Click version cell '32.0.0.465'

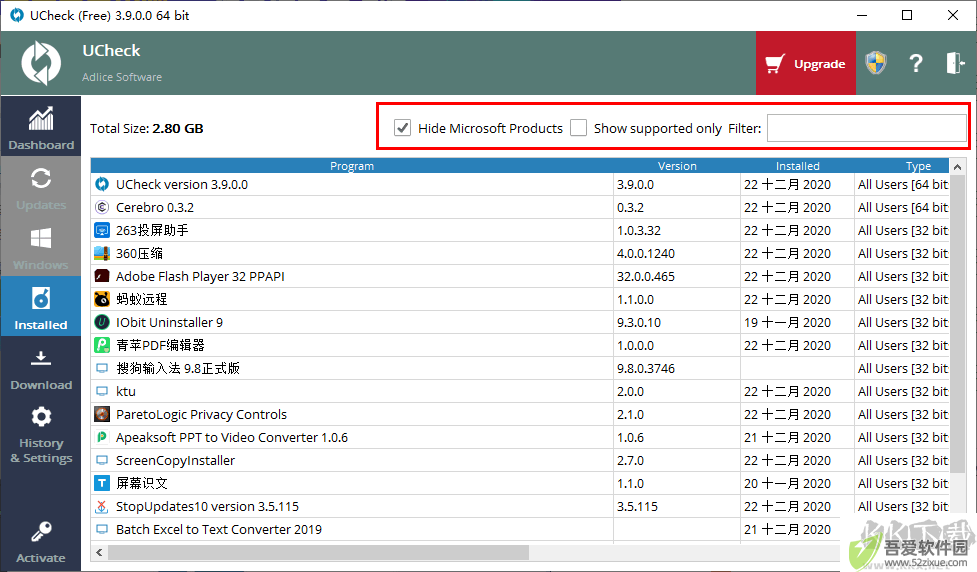point(646,276)
